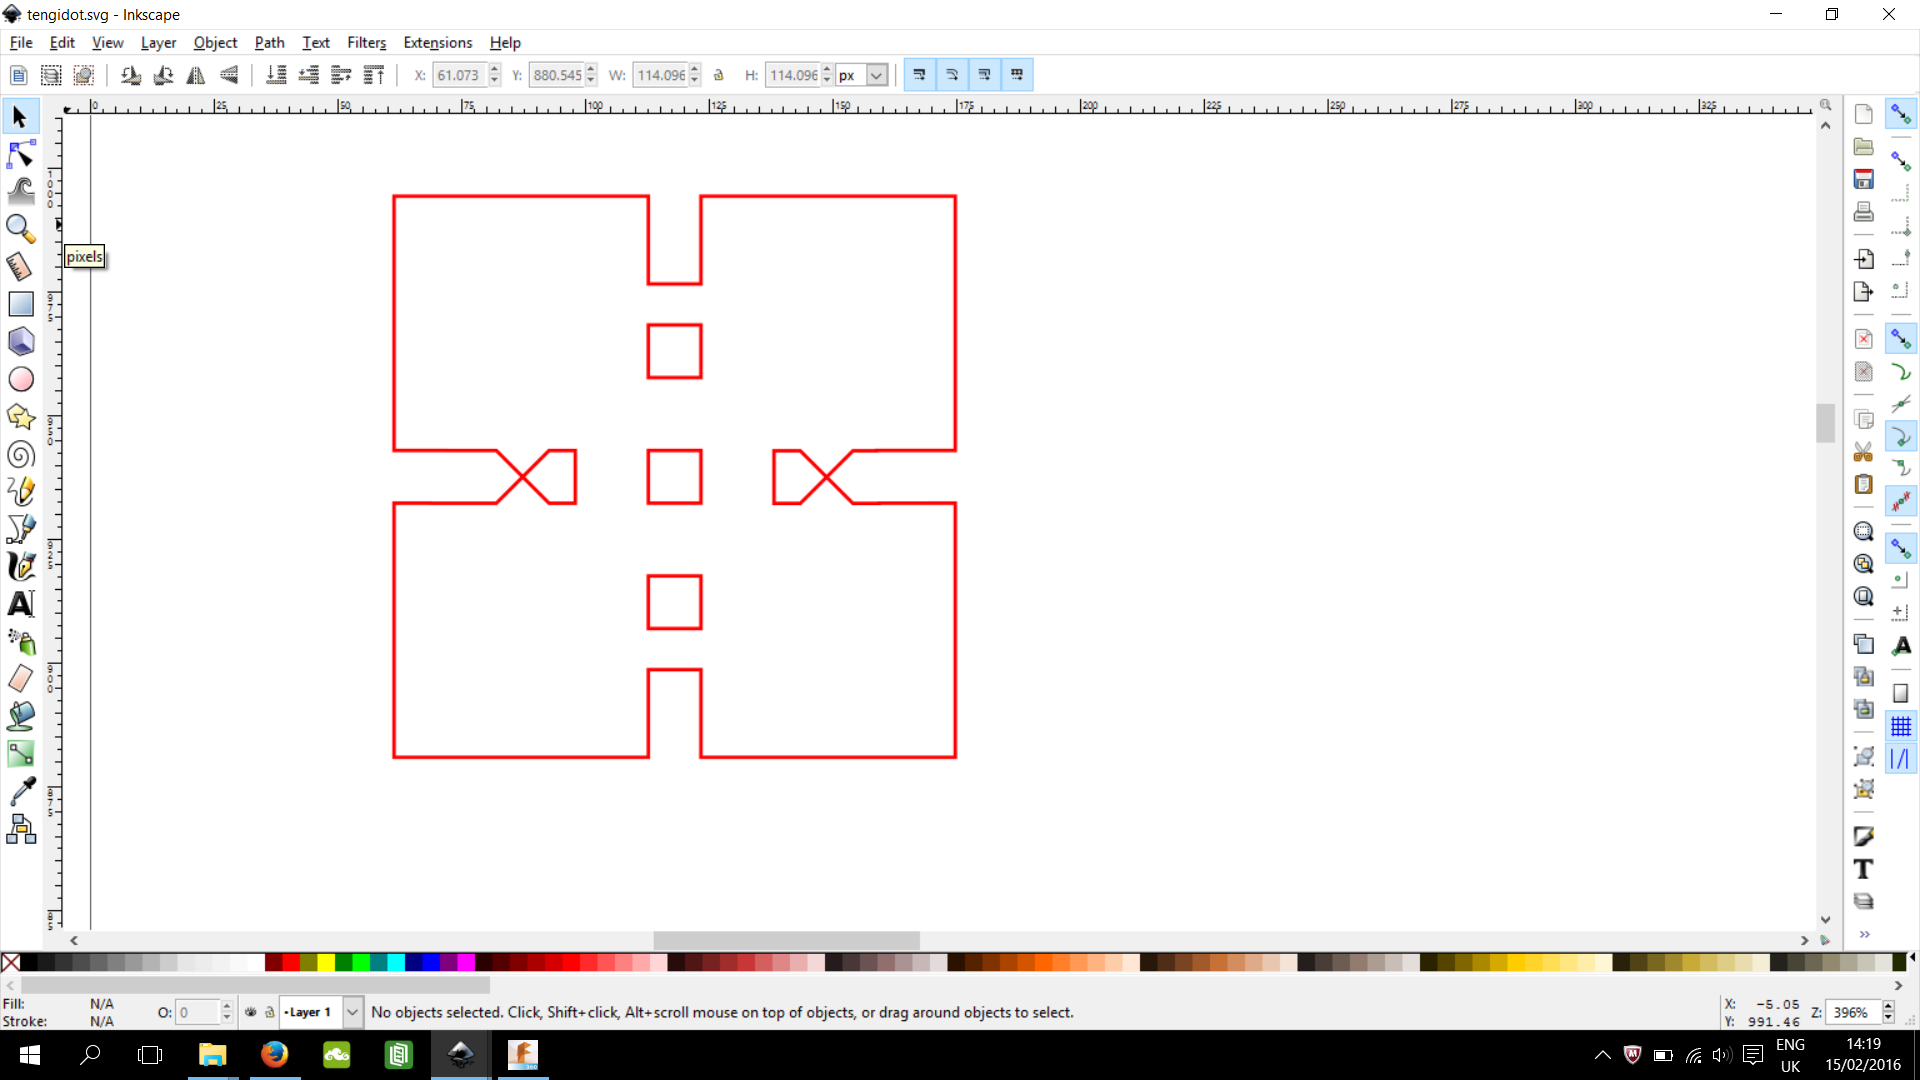Toggle snap to guides

point(1900,760)
